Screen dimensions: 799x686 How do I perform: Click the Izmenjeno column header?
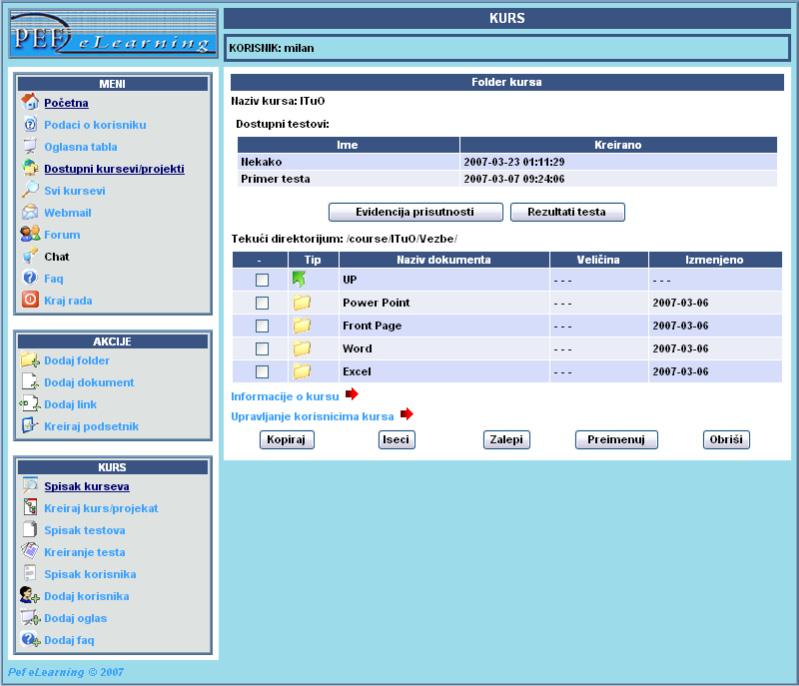[714, 260]
